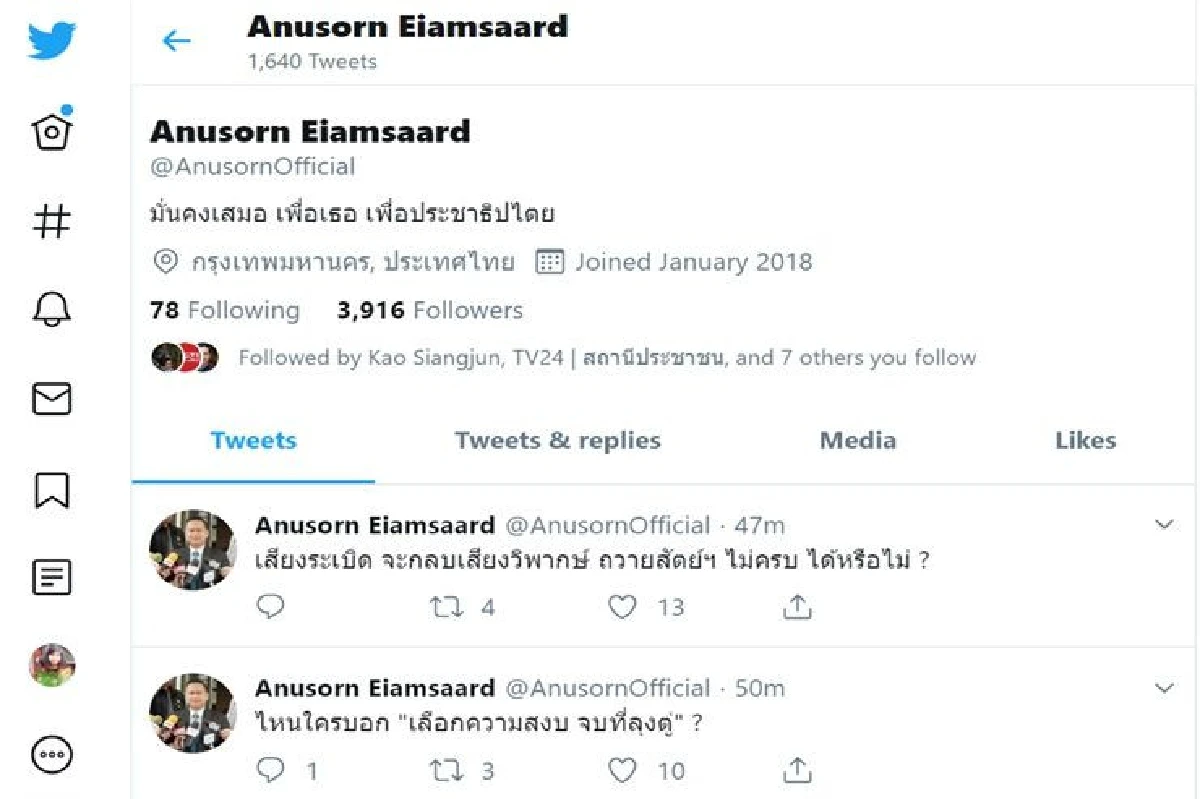Open the 3,916 Followers list

(430, 311)
